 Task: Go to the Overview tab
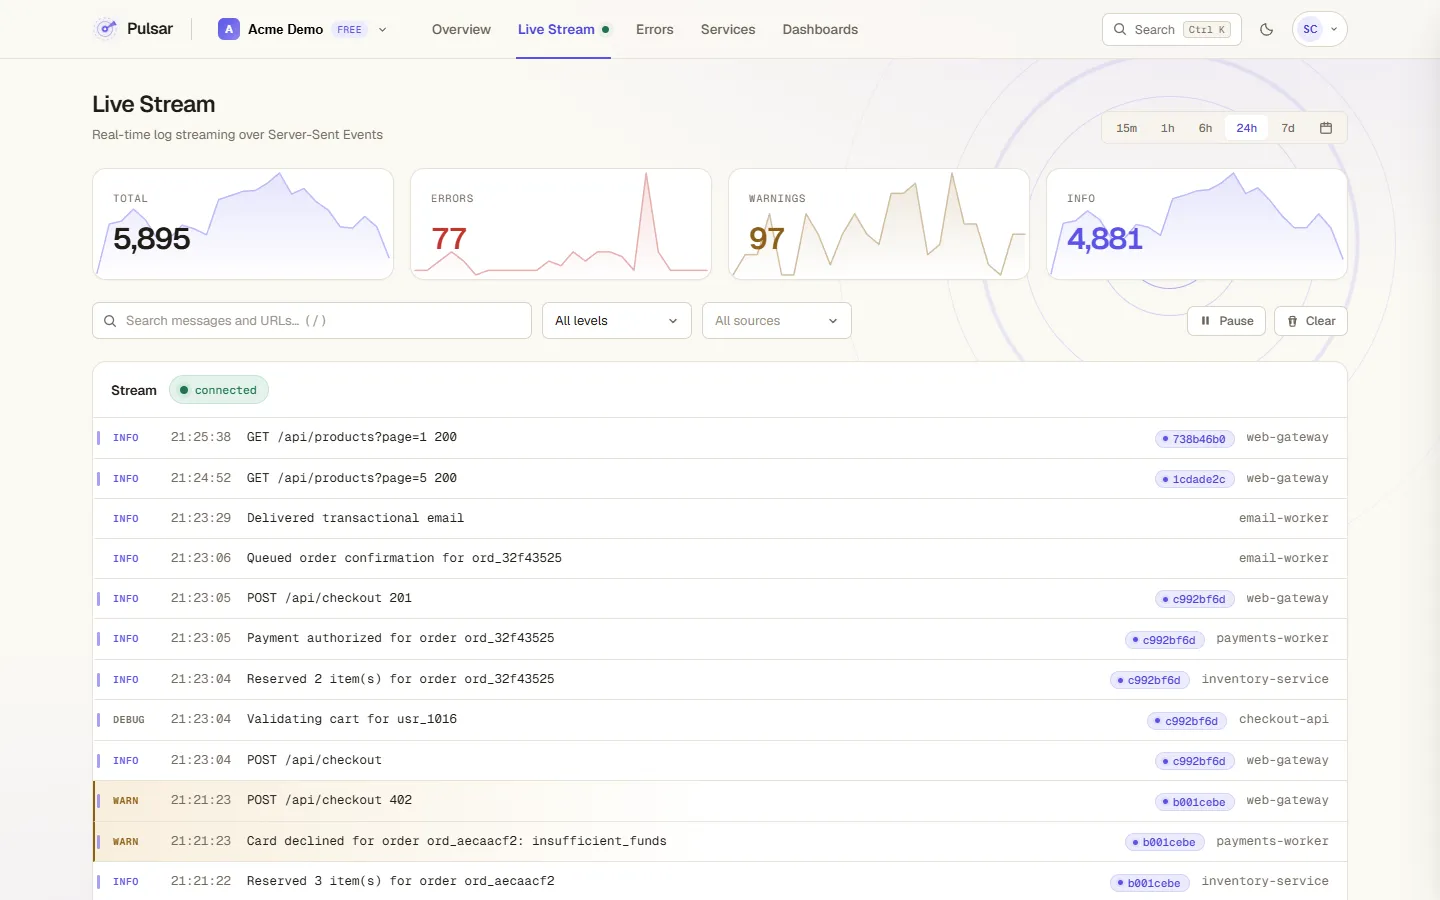(461, 29)
